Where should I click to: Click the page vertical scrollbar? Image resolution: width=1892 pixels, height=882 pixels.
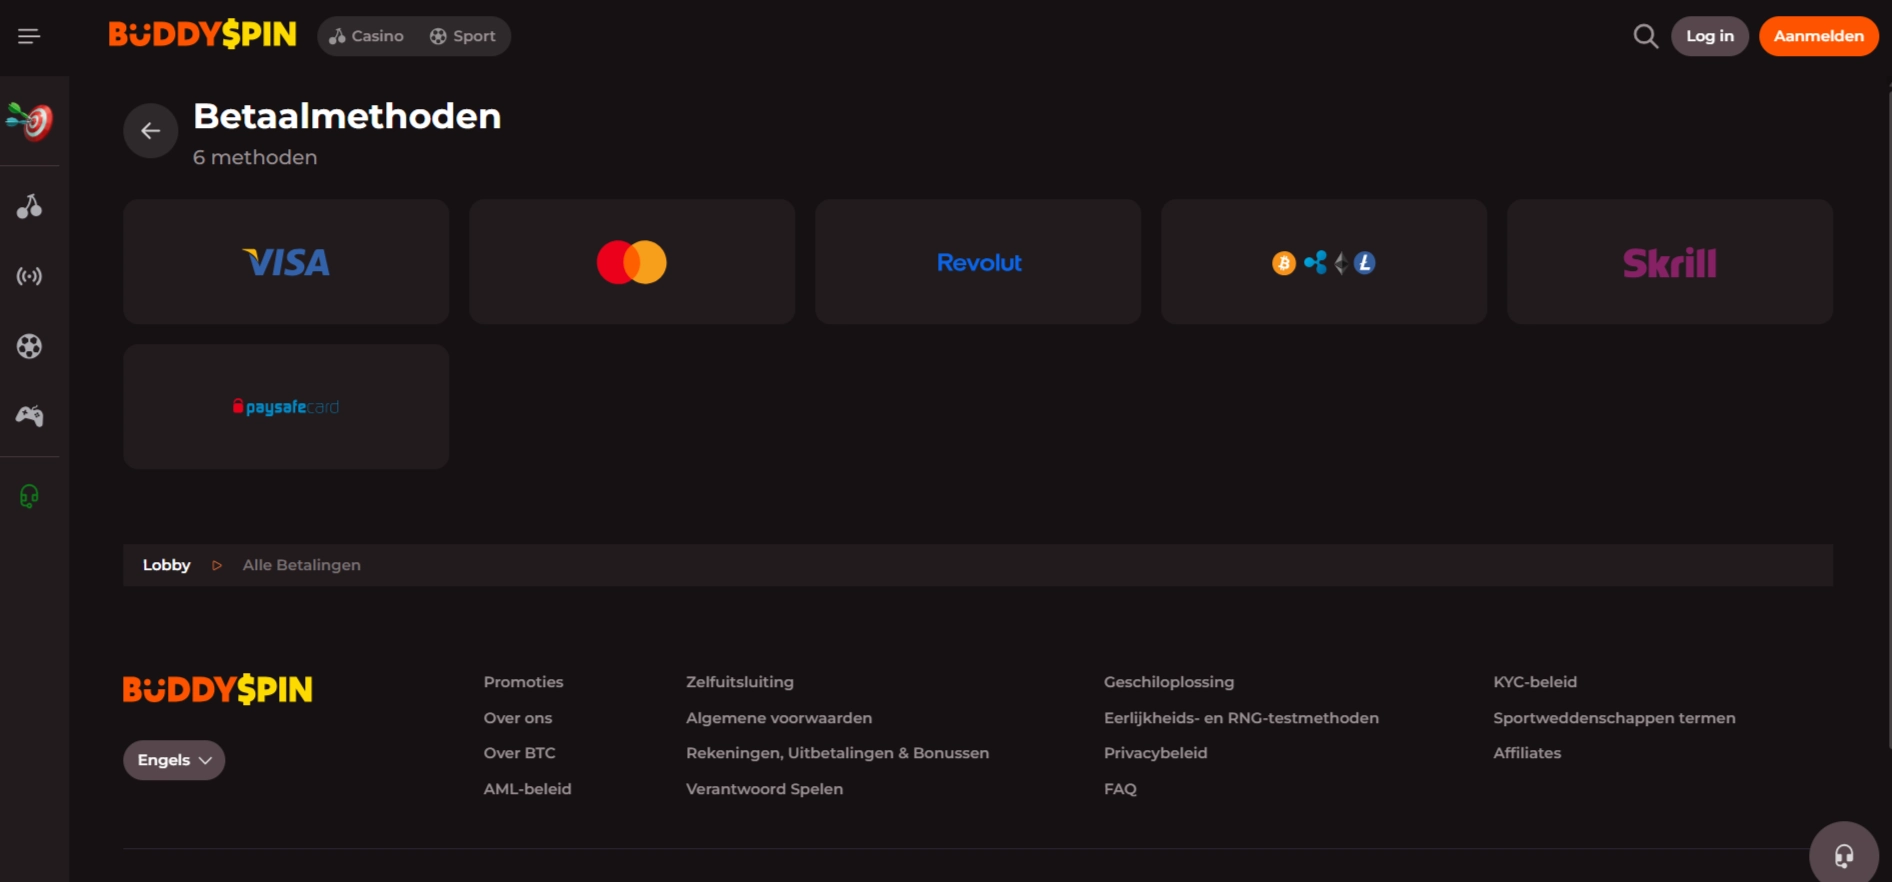tap(1888, 420)
